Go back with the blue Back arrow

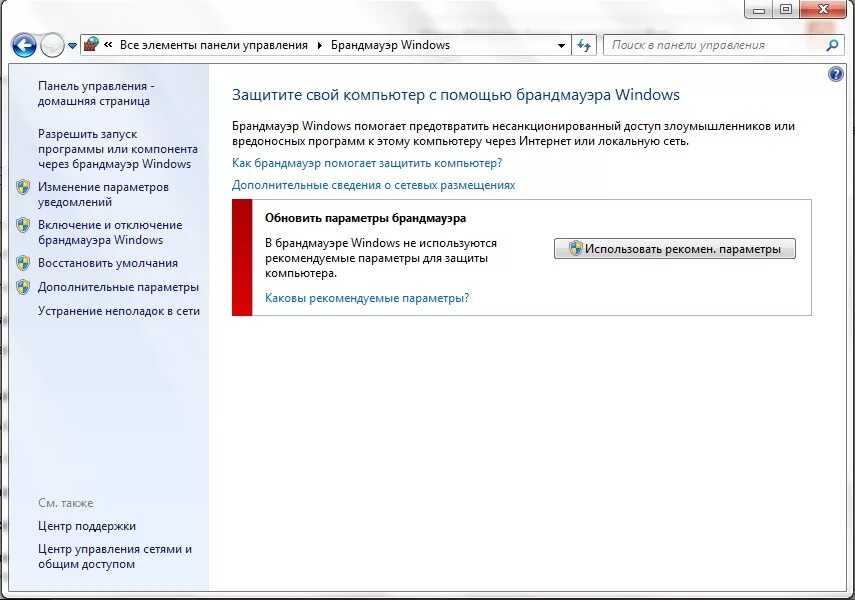(24, 45)
